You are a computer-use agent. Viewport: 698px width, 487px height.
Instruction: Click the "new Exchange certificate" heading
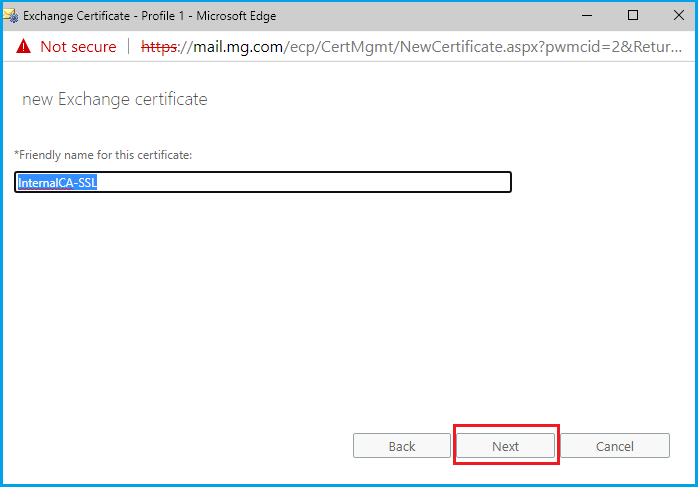[x=114, y=99]
